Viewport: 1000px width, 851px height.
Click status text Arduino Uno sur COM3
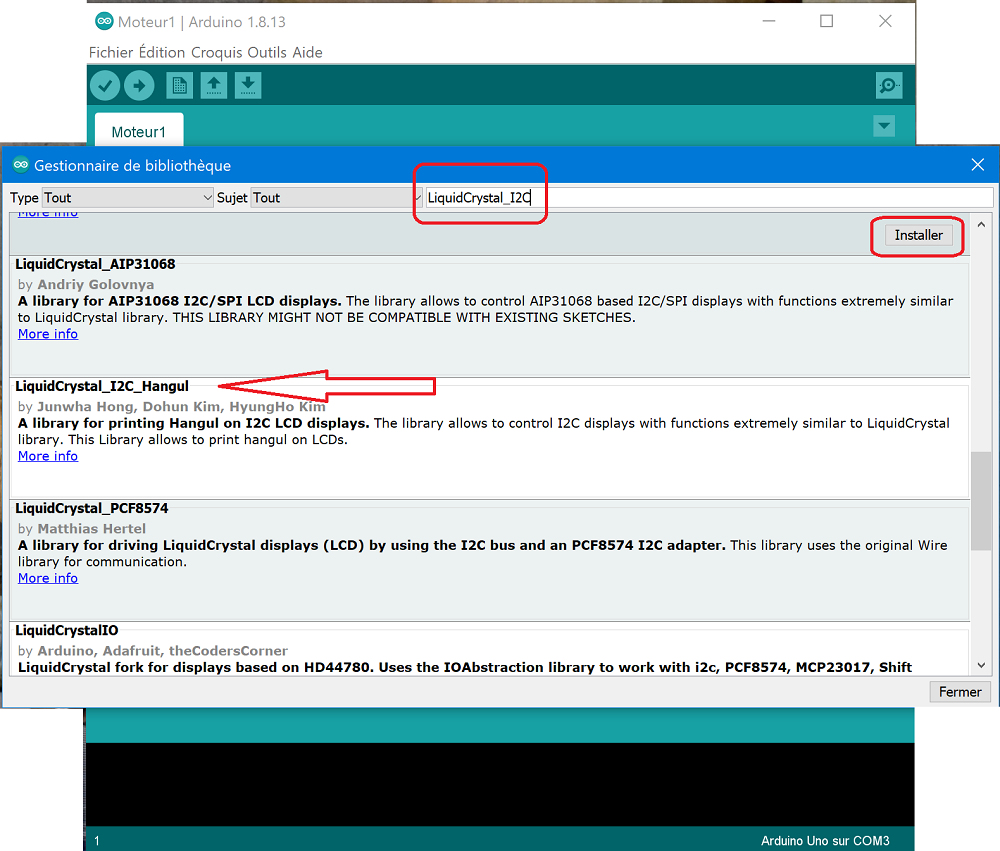(x=825, y=841)
